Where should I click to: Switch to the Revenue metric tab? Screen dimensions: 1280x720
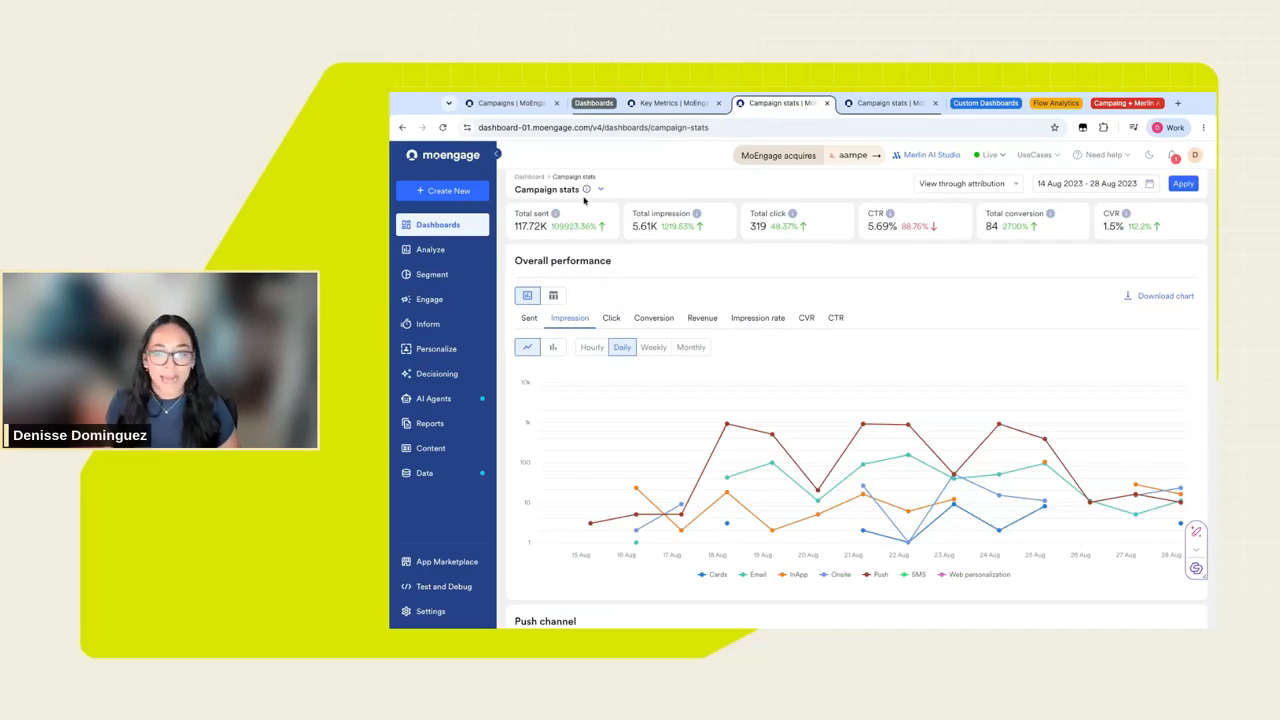pos(702,318)
